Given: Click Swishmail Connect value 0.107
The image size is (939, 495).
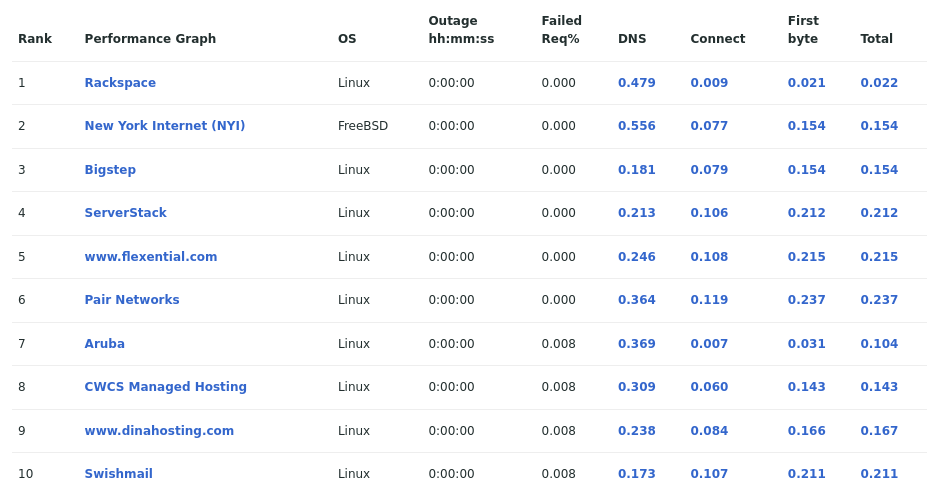Looking at the screenshot, I should (x=709, y=473).
